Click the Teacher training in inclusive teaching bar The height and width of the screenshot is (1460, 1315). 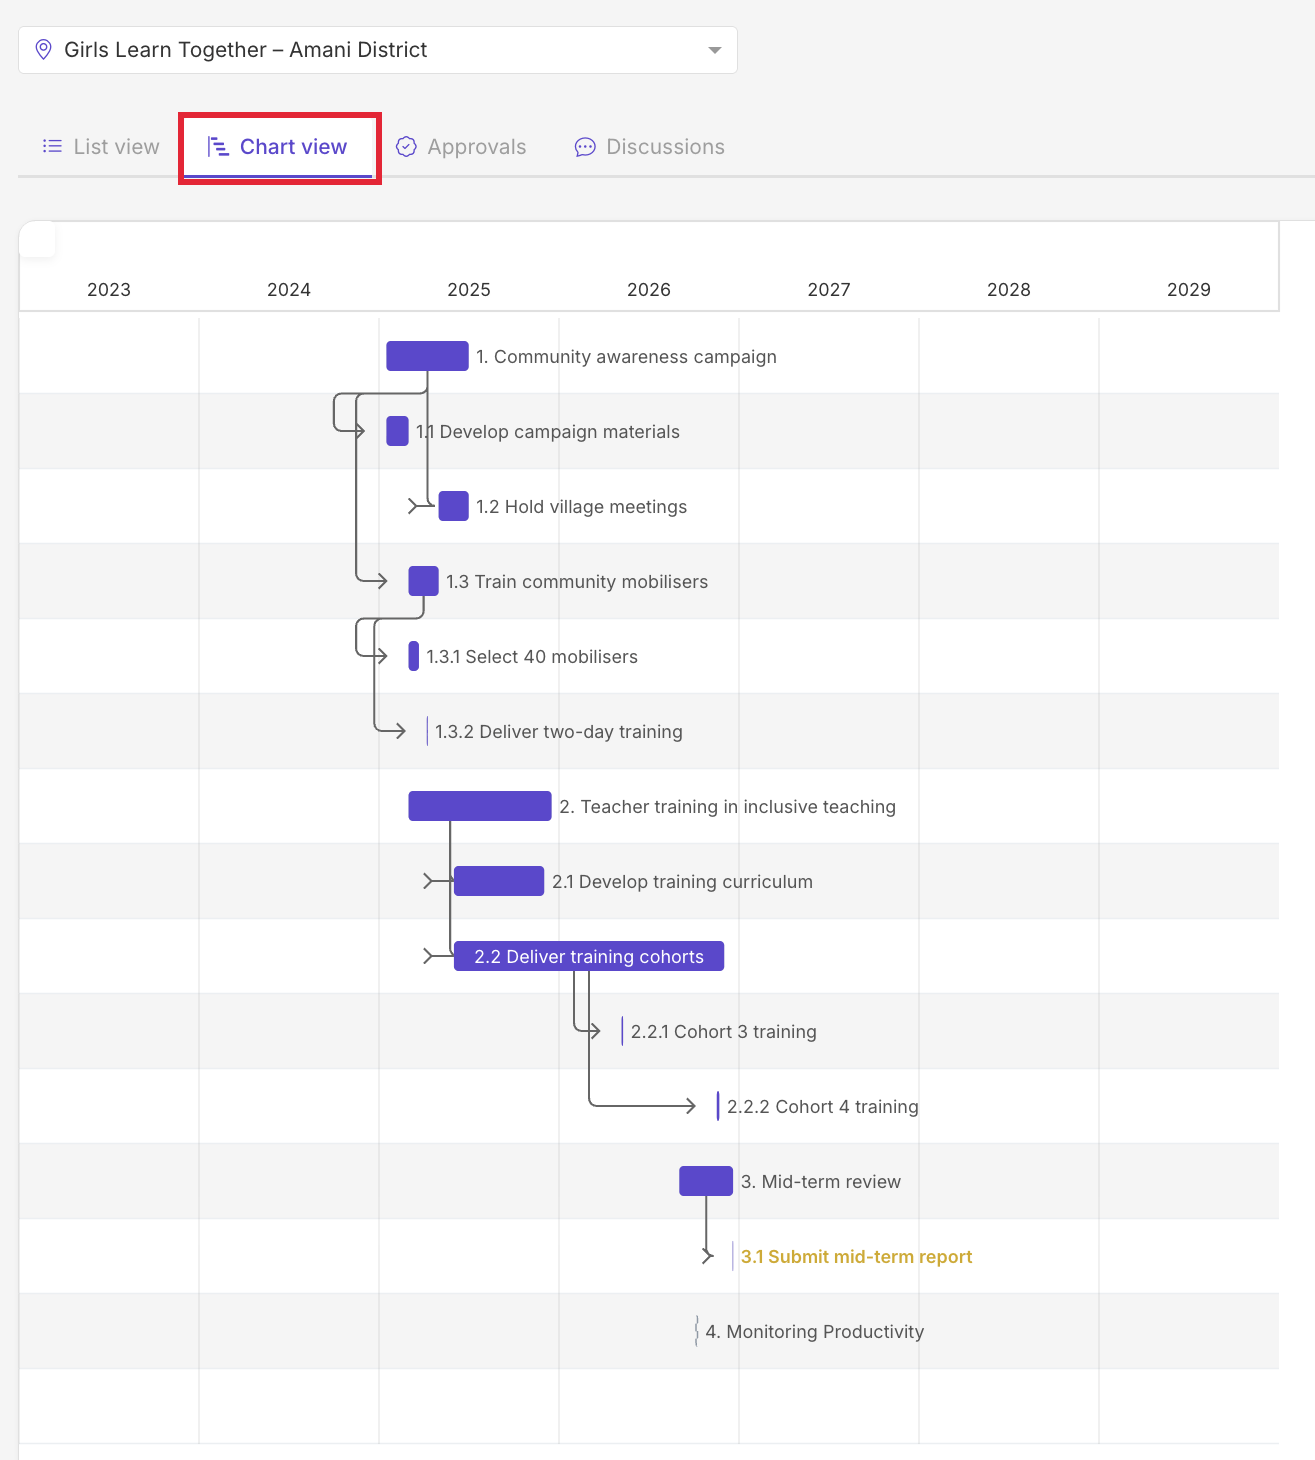480,806
